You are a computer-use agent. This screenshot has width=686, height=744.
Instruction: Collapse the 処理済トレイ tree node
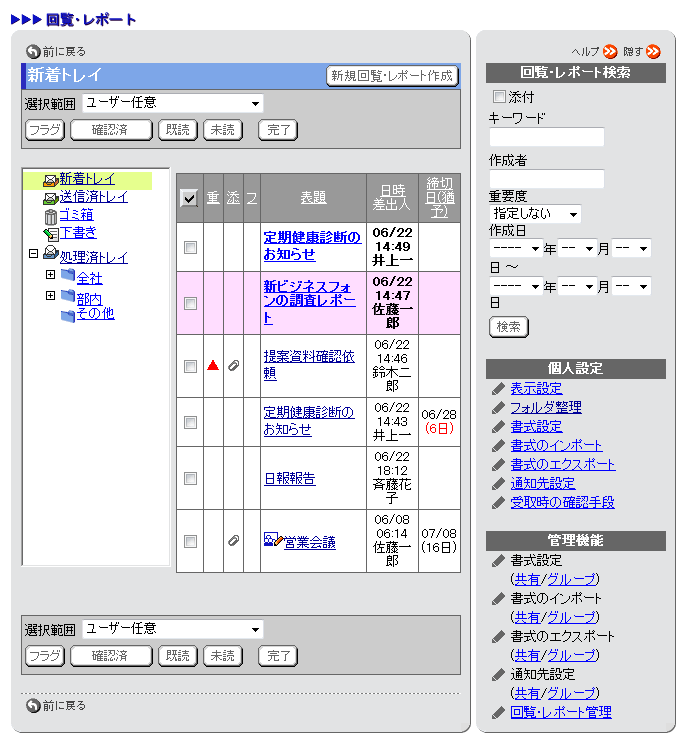(33, 253)
